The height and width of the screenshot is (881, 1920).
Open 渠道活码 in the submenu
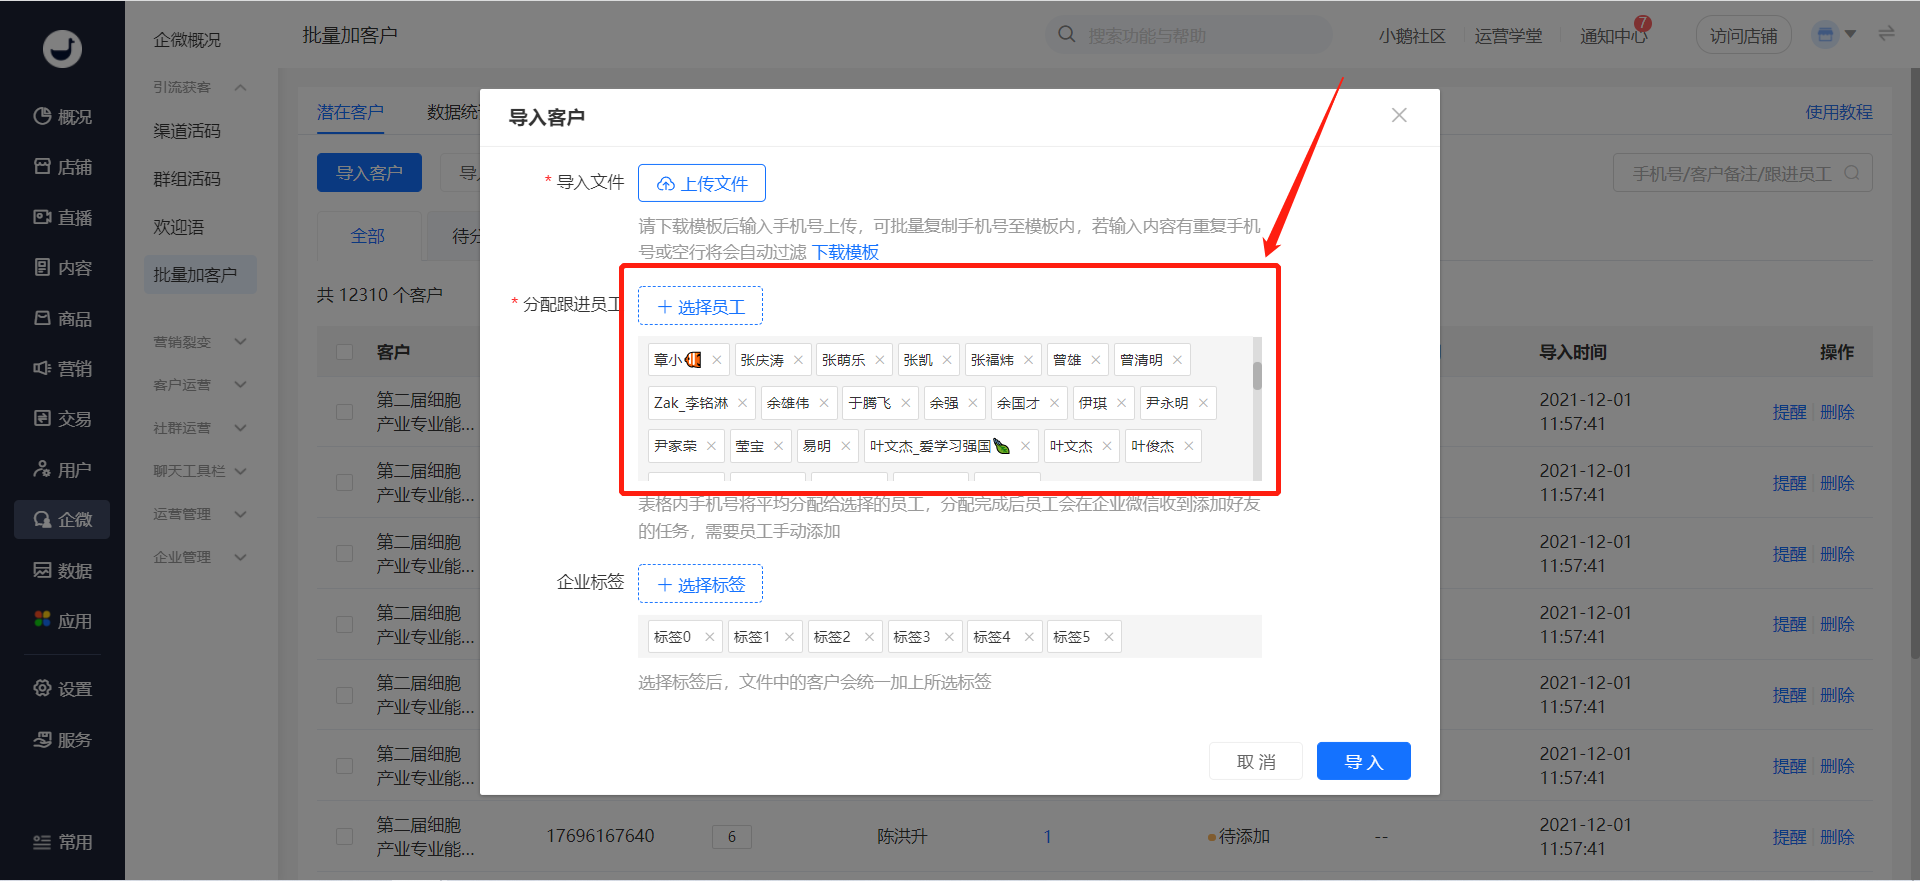pyautogui.click(x=187, y=131)
